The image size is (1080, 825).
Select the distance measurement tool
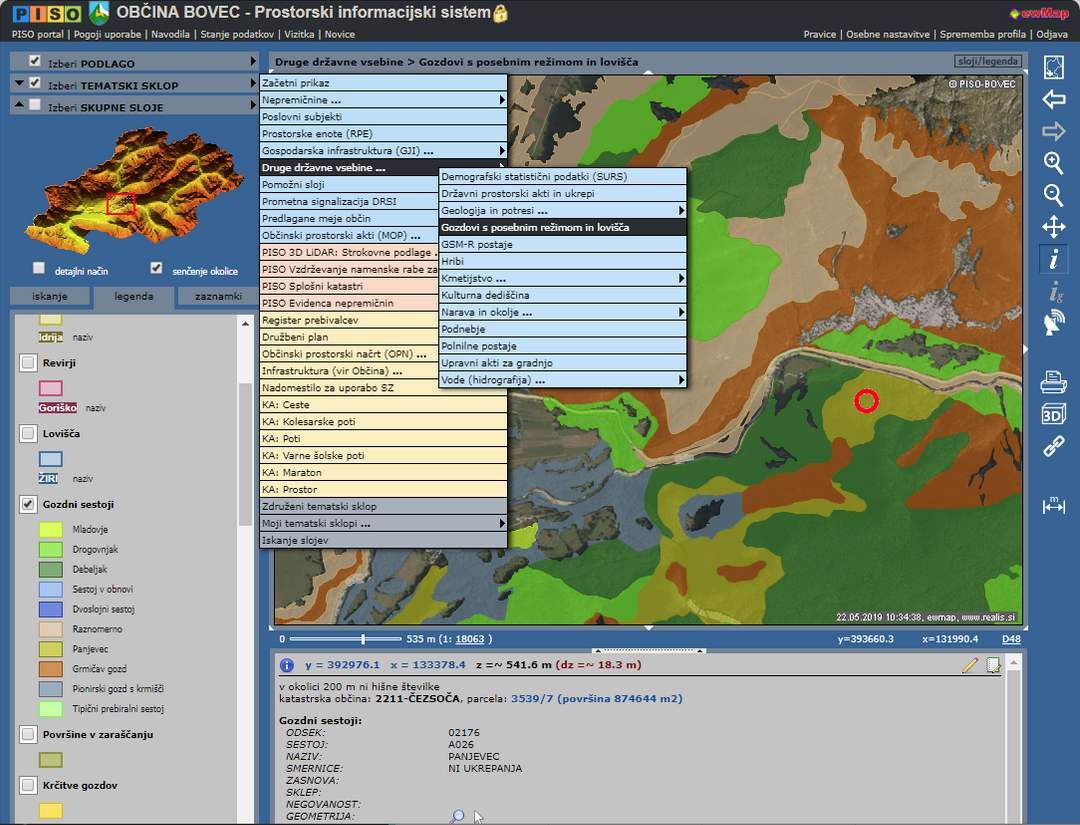(1053, 505)
